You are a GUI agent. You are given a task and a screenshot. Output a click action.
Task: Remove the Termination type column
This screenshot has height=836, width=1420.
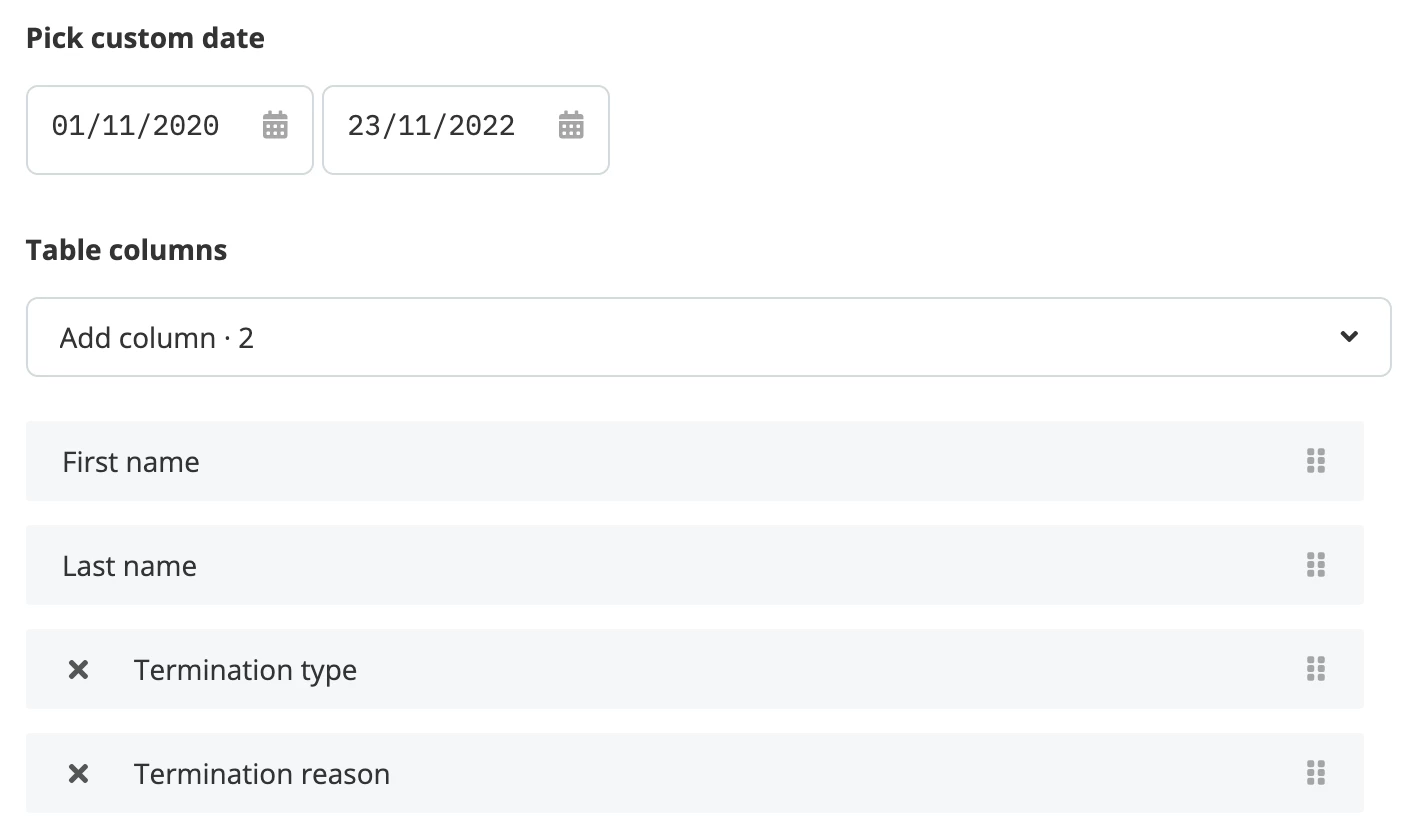click(x=78, y=670)
